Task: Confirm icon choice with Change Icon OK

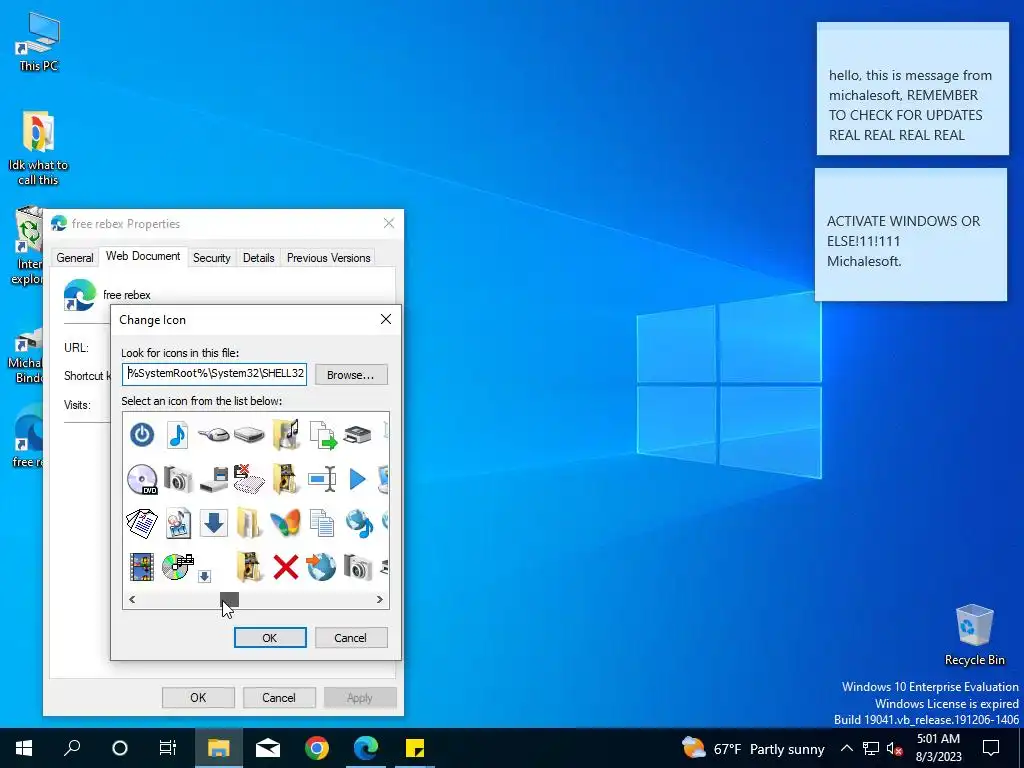Action: (x=270, y=637)
